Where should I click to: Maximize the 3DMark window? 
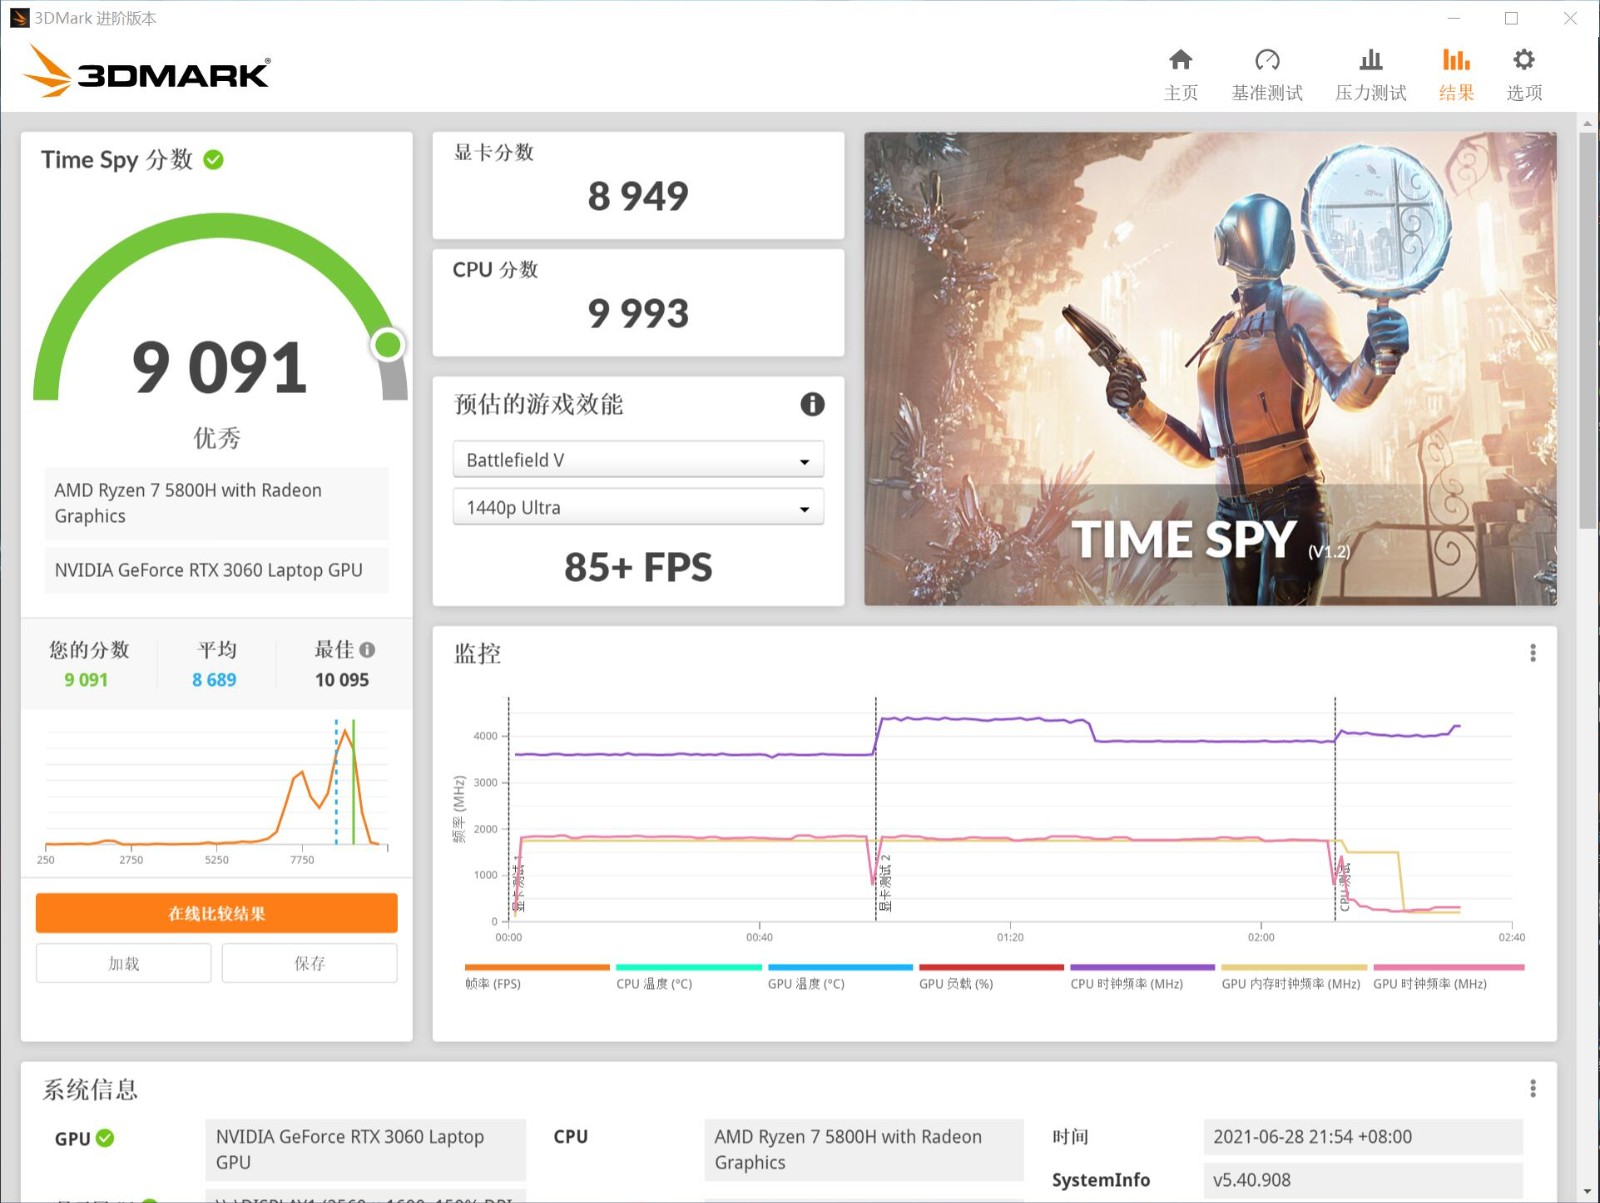pyautogui.click(x=1511, y=18)
